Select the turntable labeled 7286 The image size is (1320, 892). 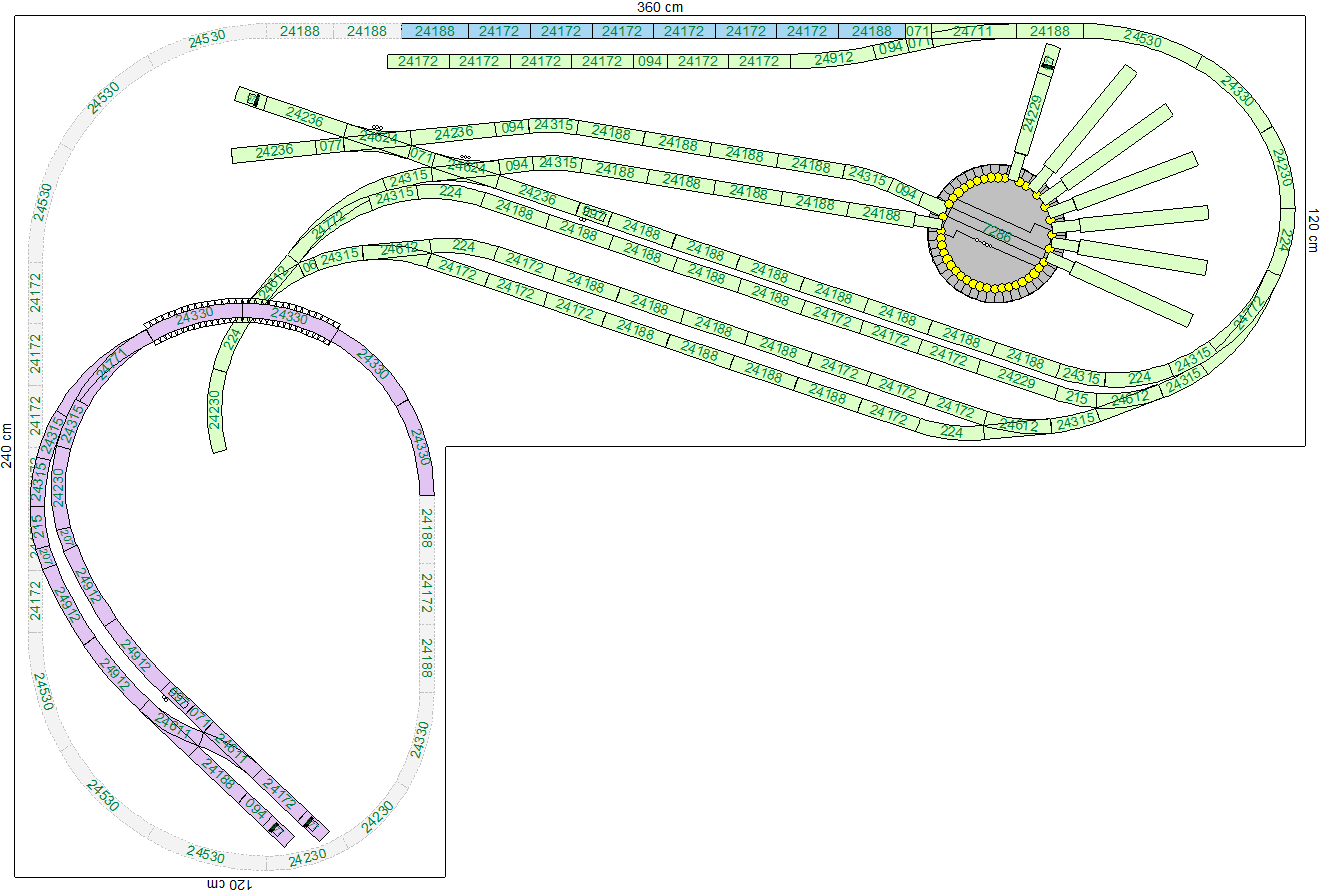click(x=996, y=234)
